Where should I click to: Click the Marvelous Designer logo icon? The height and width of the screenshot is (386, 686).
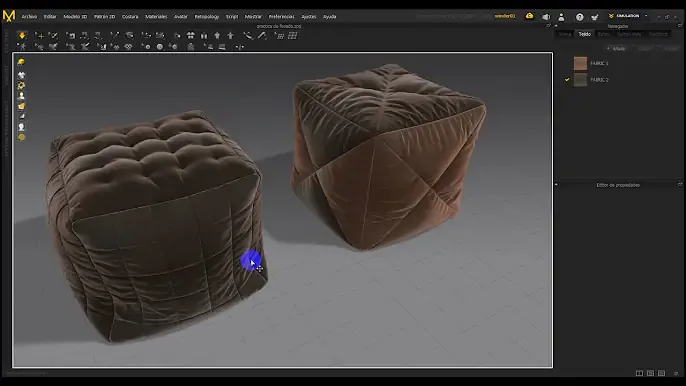coord(9,16)
